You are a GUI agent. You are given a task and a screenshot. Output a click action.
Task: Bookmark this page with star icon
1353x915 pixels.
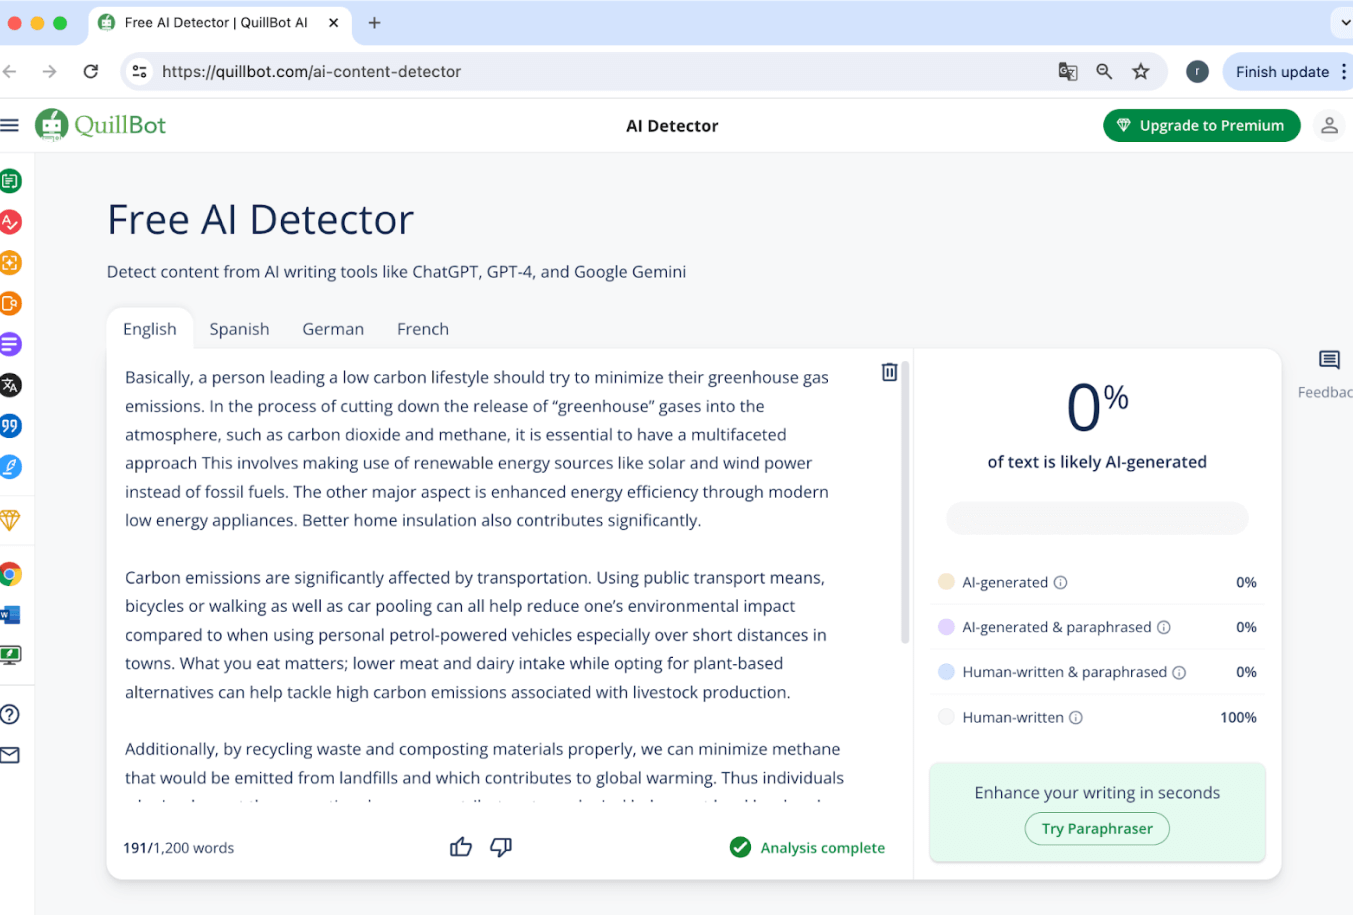1141,71
